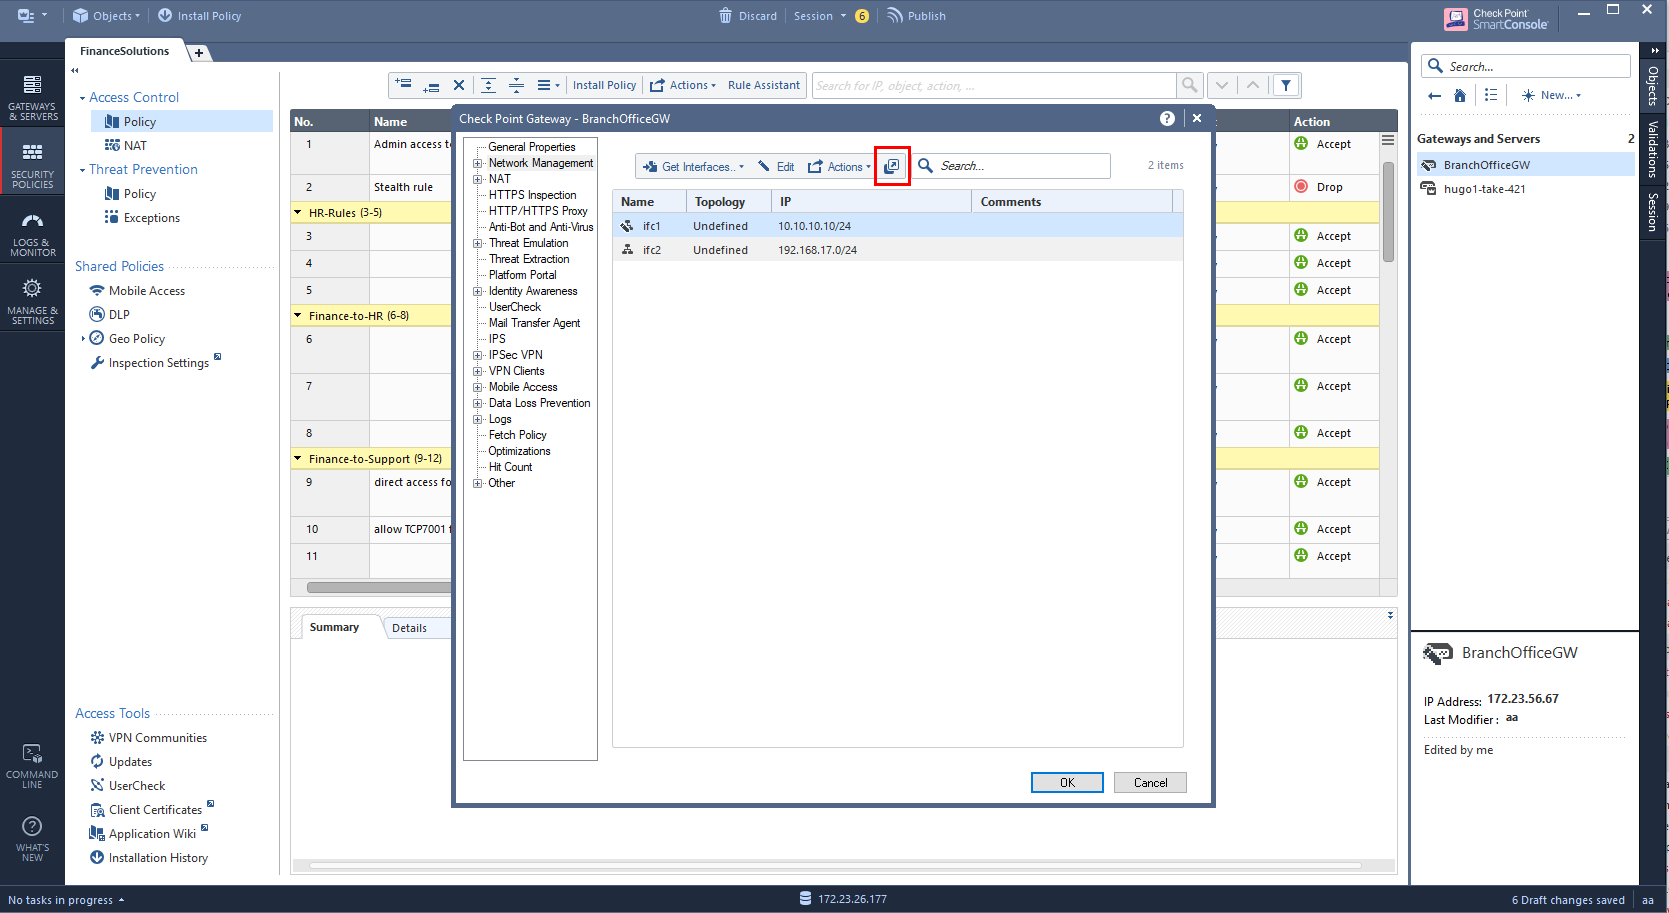Click expand all sections icon in policy toolbar
Viewport: 1669px width, 913px height.
coord(488,85)
